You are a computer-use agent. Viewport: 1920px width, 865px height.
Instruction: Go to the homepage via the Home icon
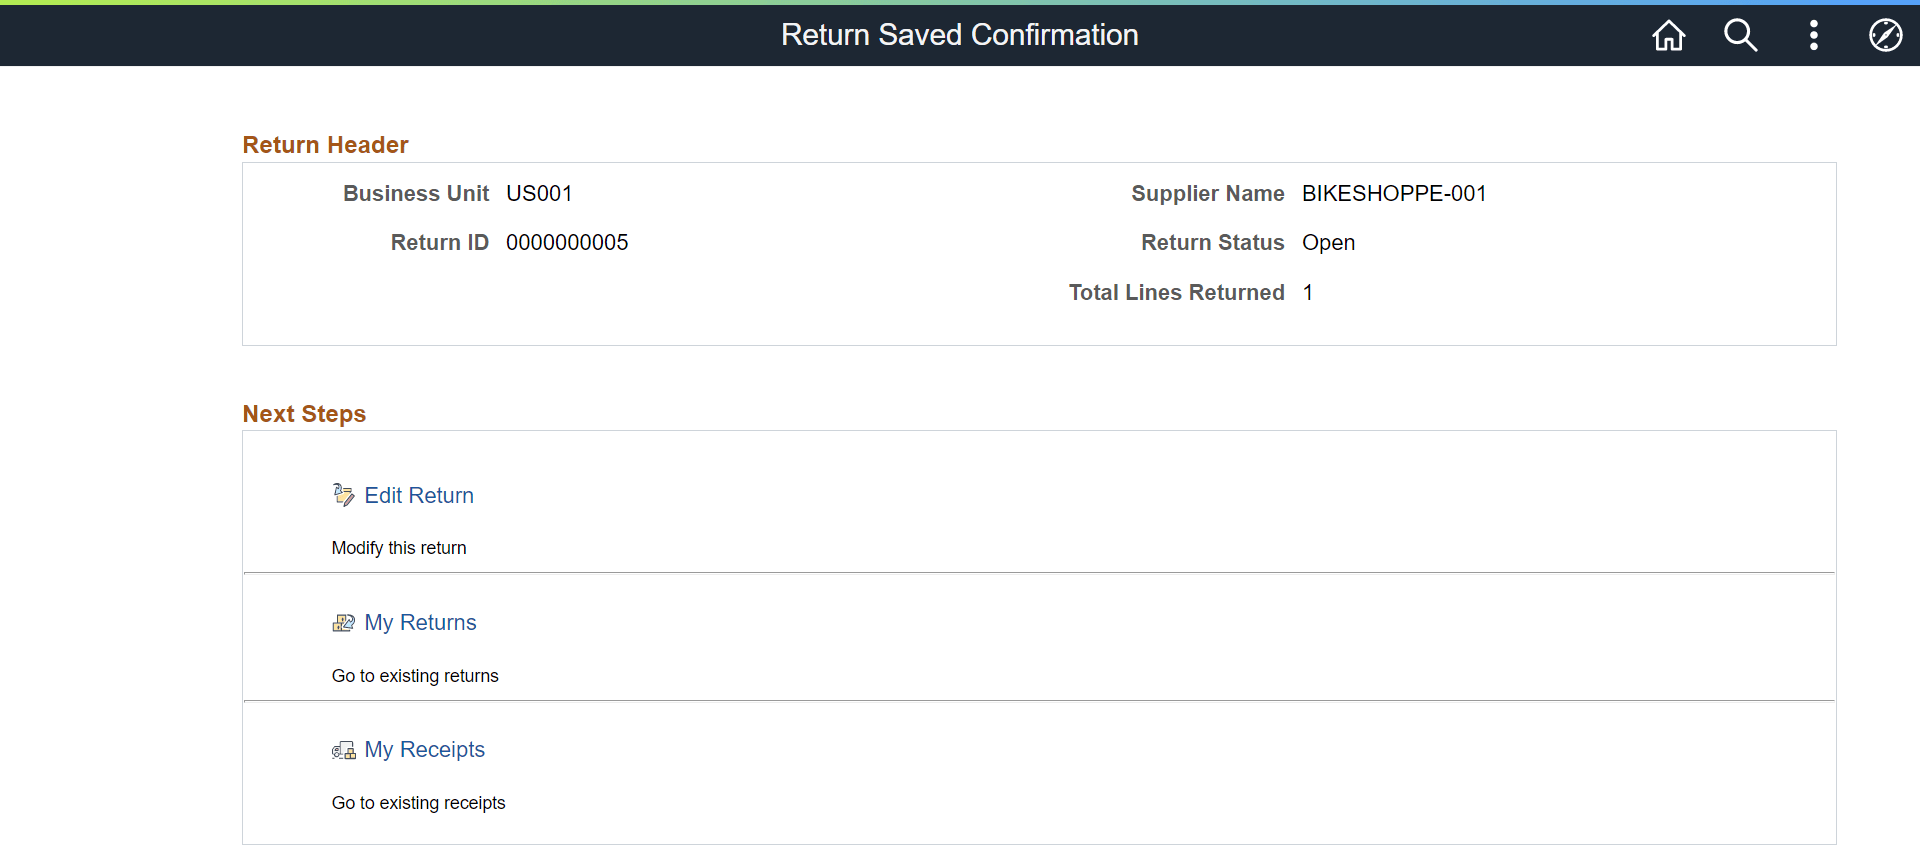click(1668, 35)
